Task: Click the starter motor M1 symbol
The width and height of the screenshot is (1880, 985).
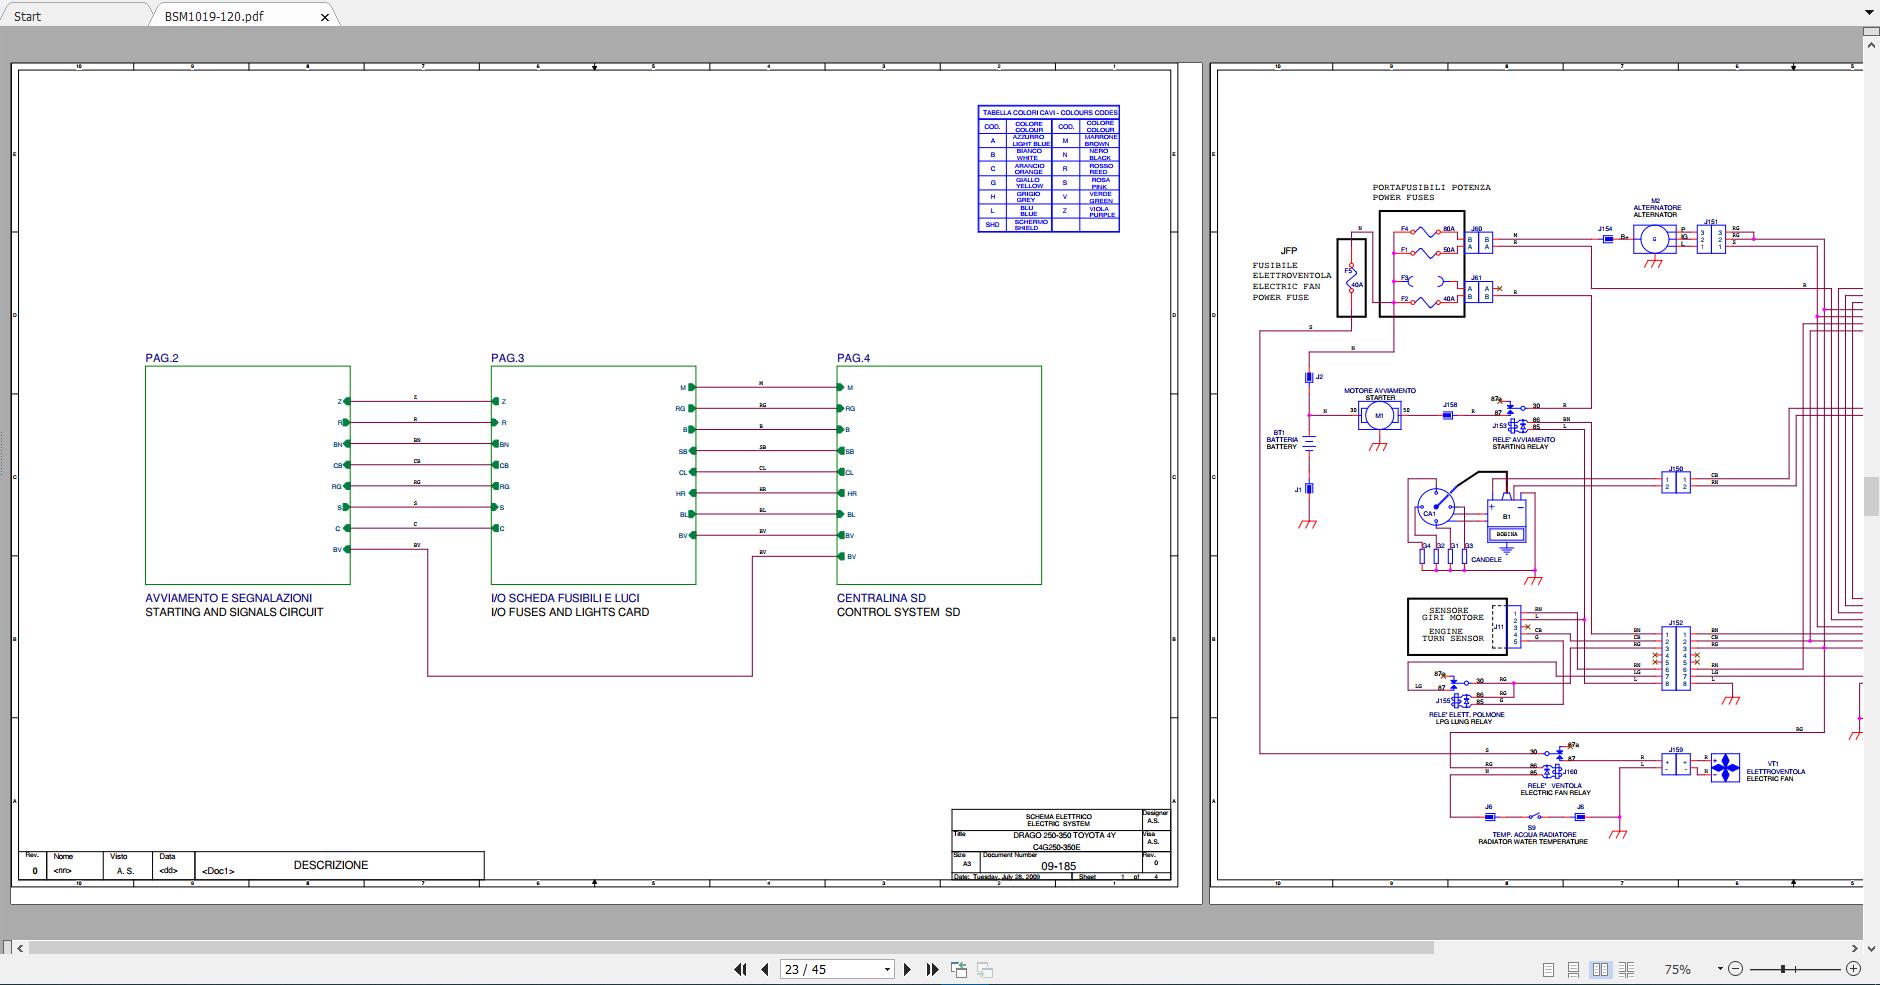Action: (1379, 415)
